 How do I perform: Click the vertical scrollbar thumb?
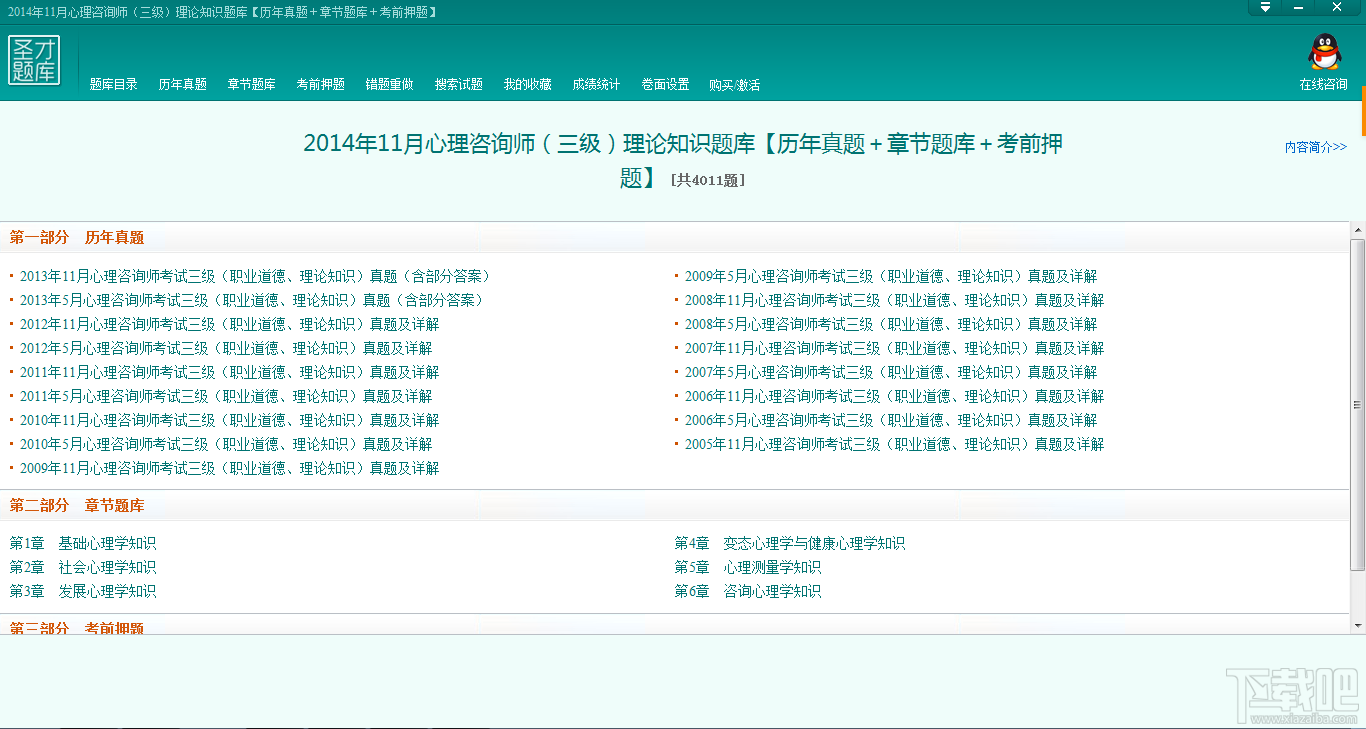pos(1357,405)
